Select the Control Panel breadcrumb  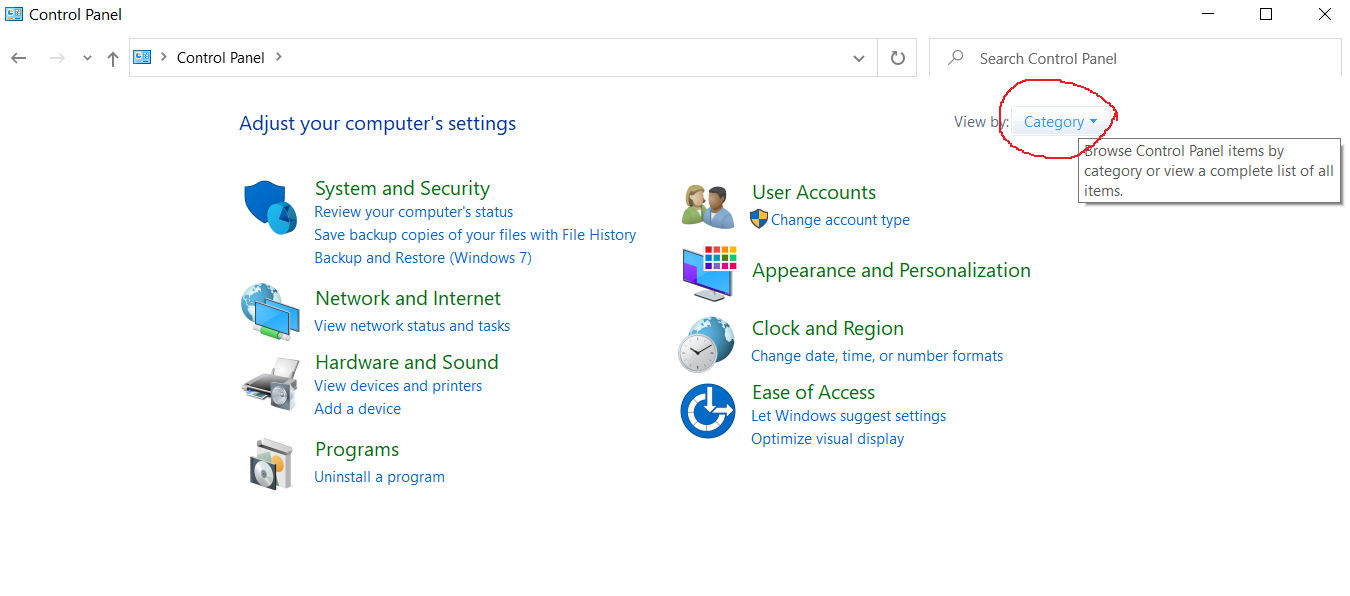(x=221, y=58)
